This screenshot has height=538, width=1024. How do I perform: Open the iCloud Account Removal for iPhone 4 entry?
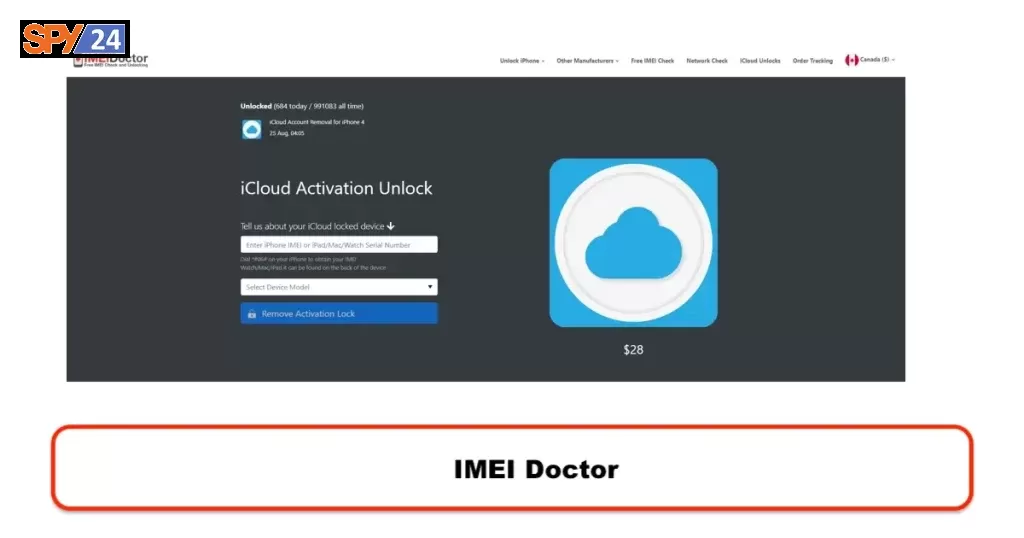coord(317,122)
